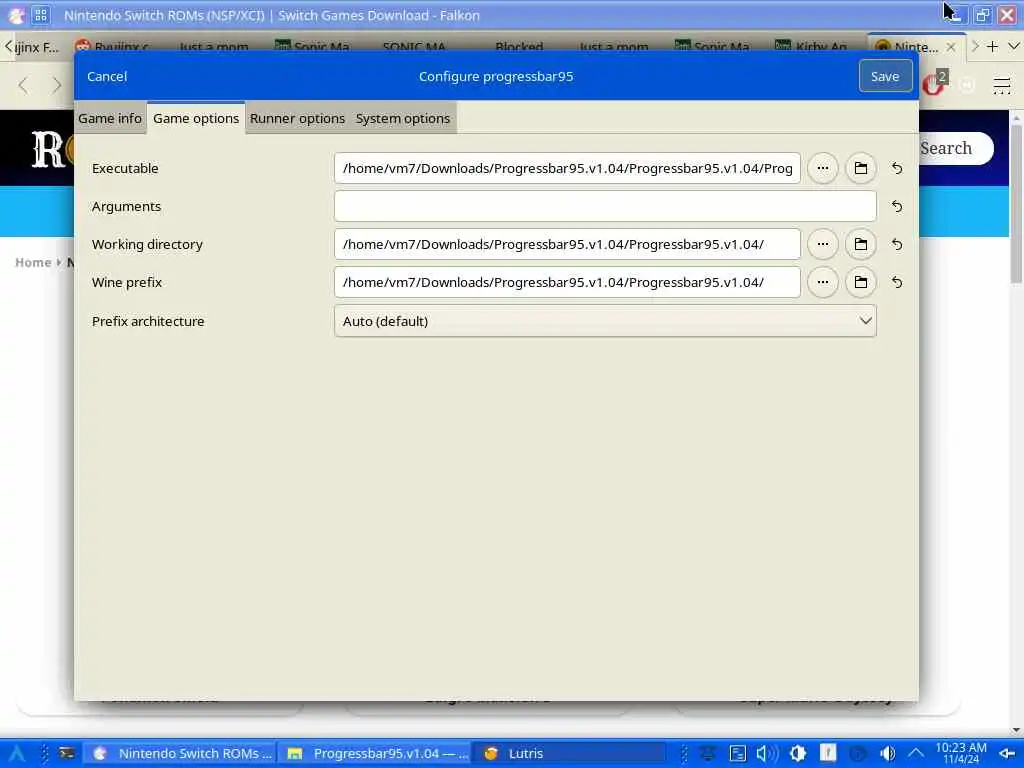Select the Game options tab

coord(196,118)
